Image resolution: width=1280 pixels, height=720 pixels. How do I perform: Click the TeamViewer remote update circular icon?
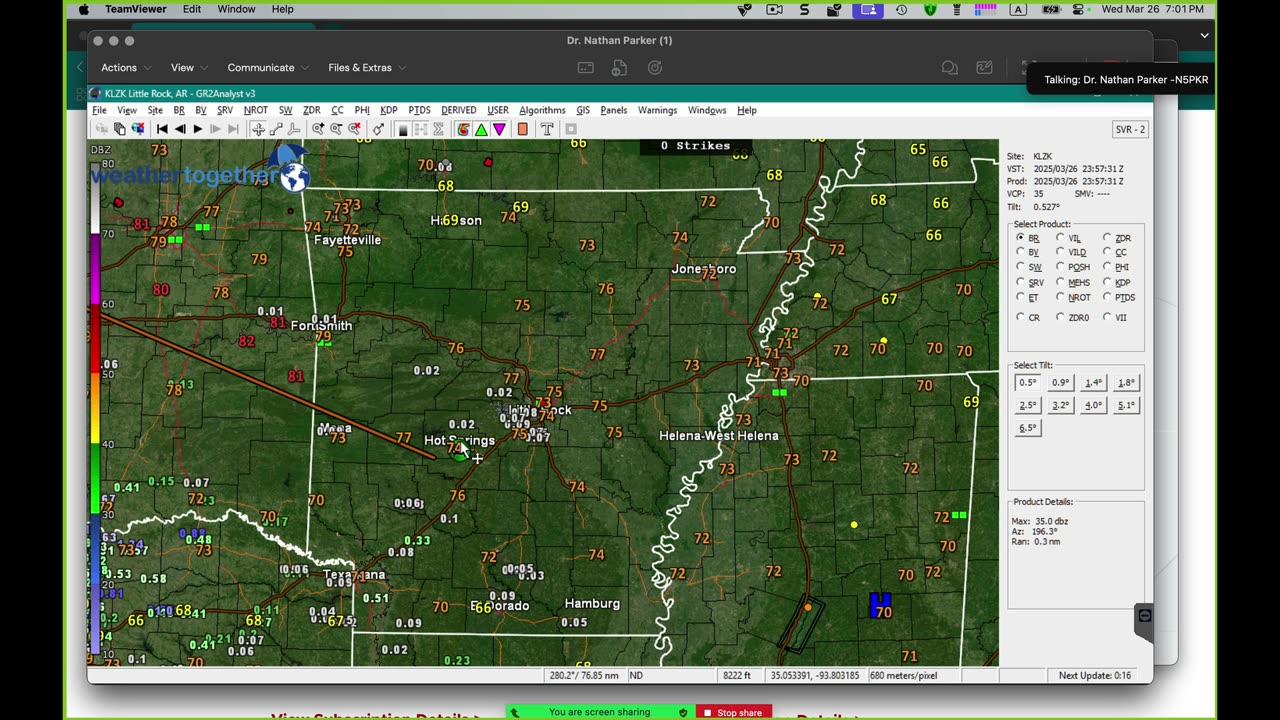coord(655,68)
